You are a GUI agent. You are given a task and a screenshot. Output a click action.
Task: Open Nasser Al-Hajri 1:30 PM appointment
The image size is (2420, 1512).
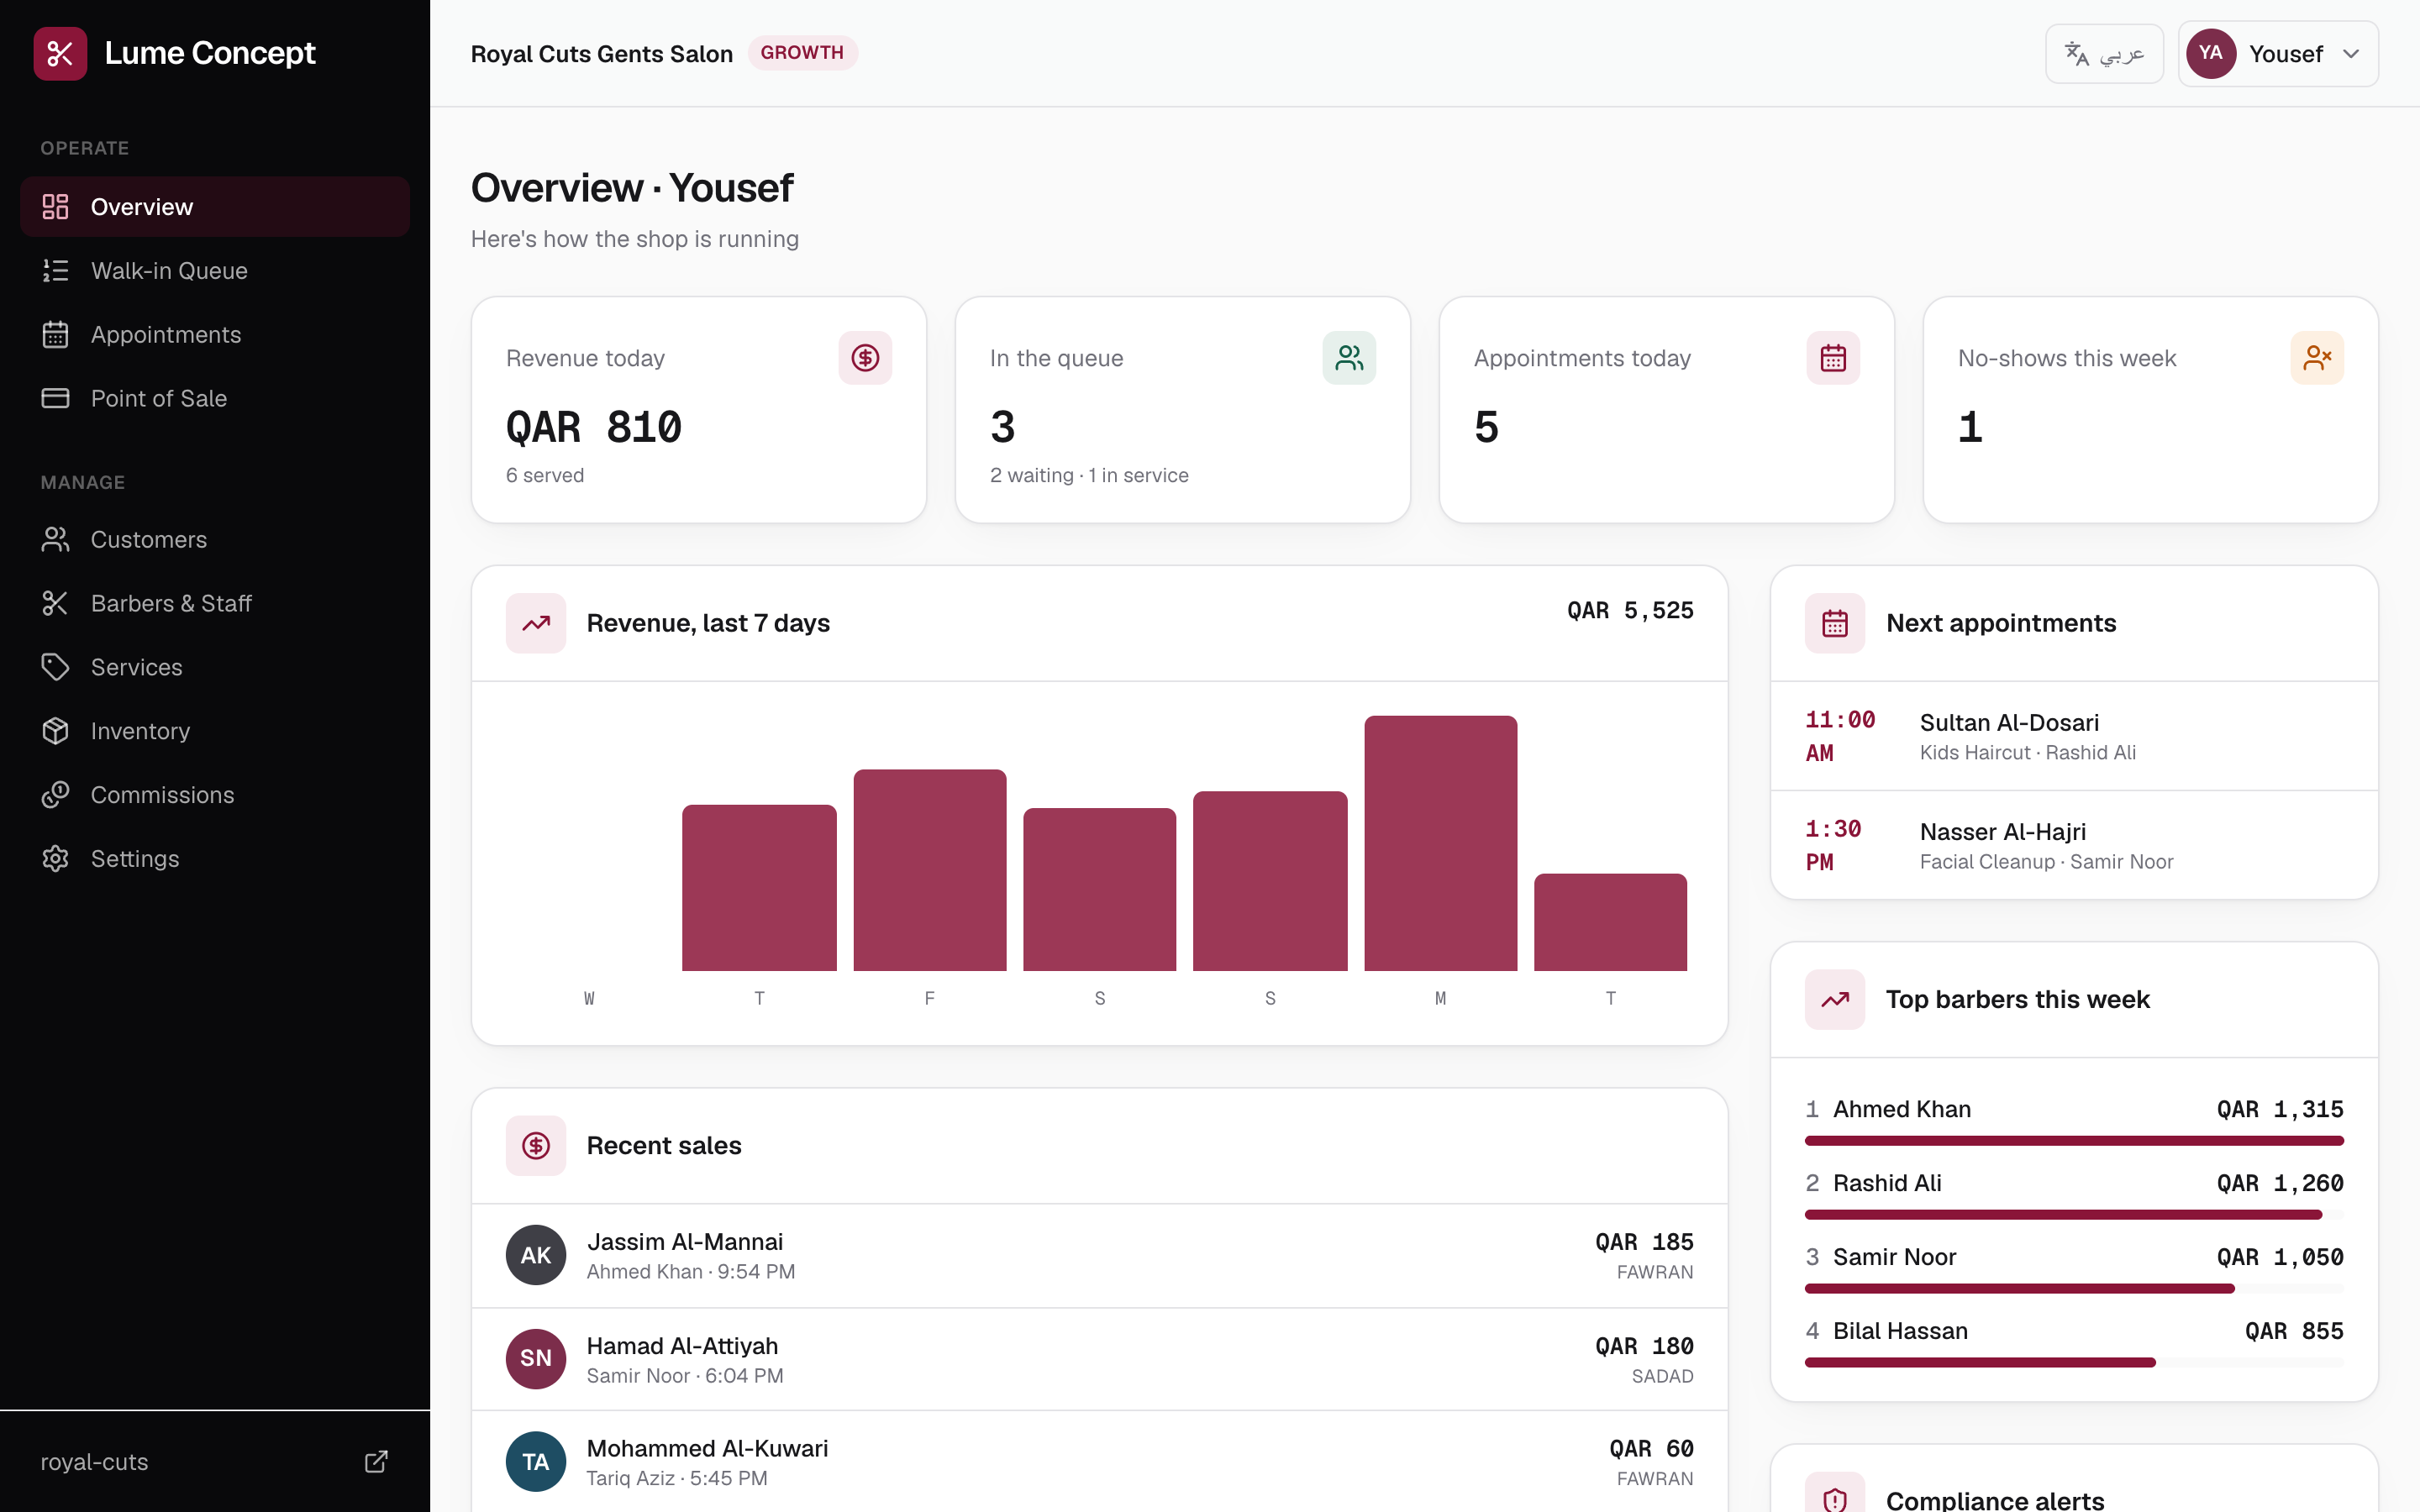point(2074,846)
